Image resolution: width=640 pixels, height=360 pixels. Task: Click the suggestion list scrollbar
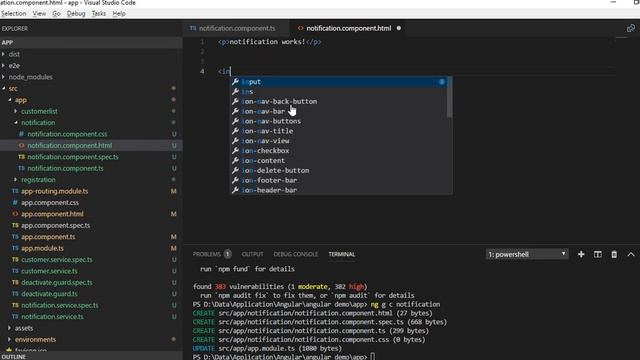[449, 97]
